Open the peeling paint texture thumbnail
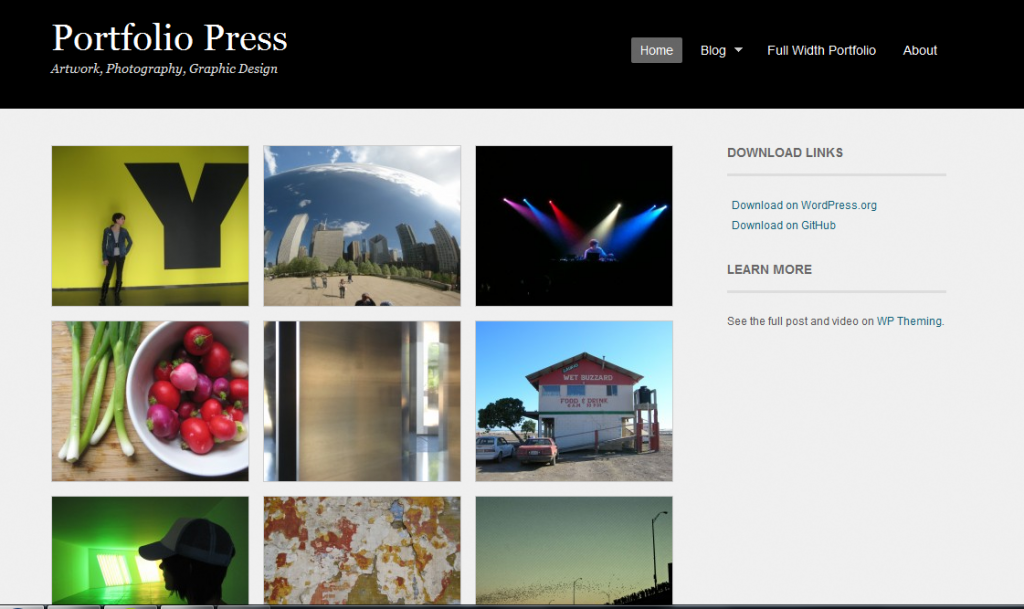Screen dimensions: 1024x609 point(362,550)
